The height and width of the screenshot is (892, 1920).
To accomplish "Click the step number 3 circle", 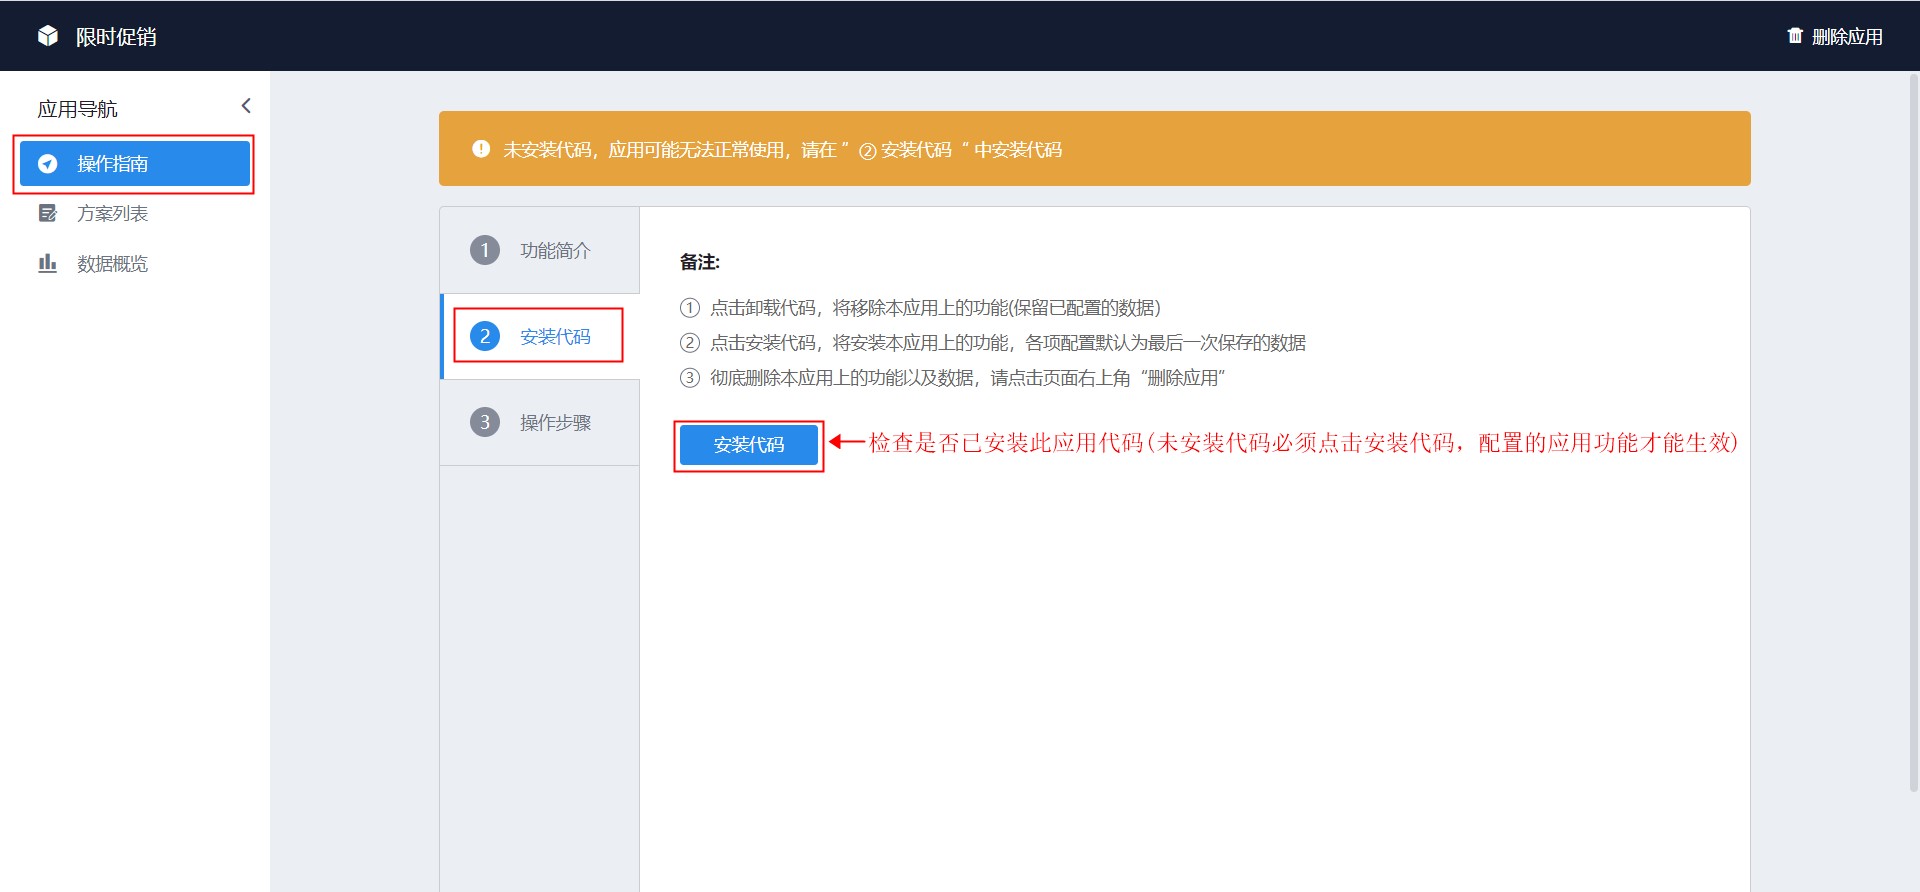I will click(x=485, y=422).
